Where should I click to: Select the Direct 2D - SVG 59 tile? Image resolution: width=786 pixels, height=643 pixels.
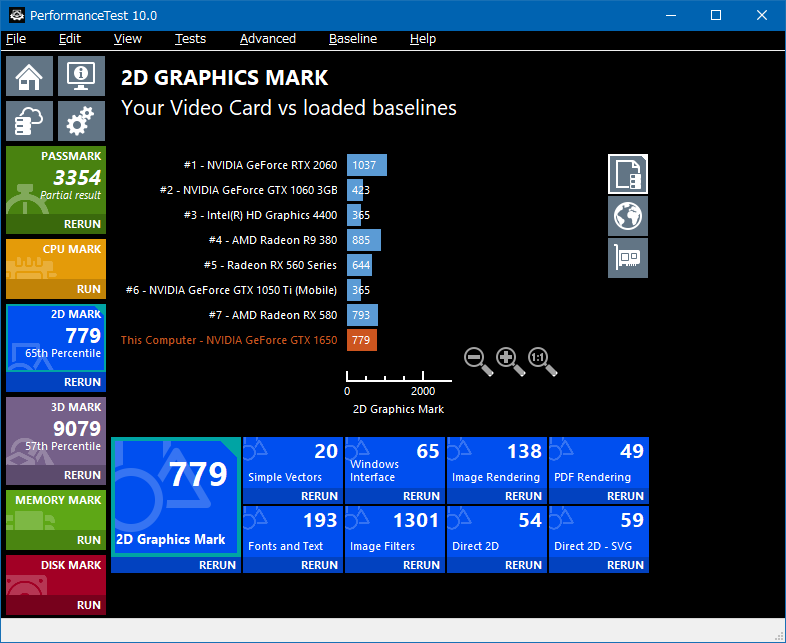pyautogui.click(x=599, y=532)
